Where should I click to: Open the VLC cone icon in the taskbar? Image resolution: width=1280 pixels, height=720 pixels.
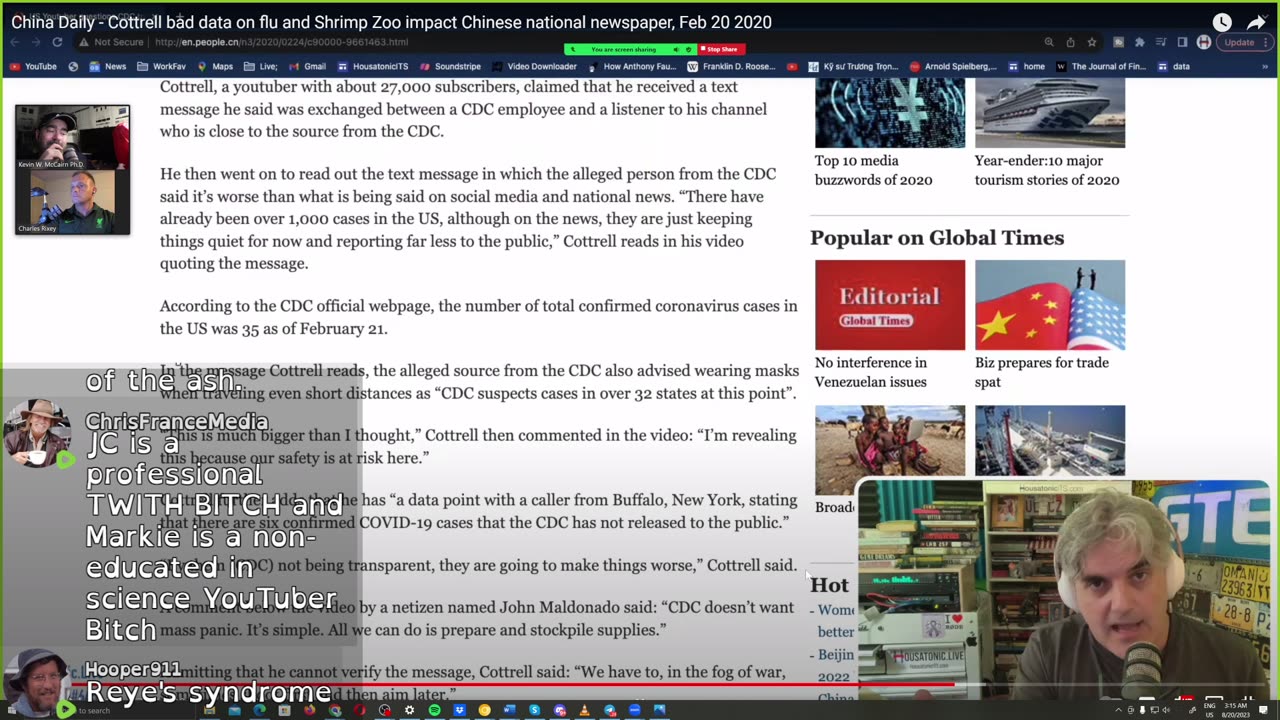coord(585,710)
